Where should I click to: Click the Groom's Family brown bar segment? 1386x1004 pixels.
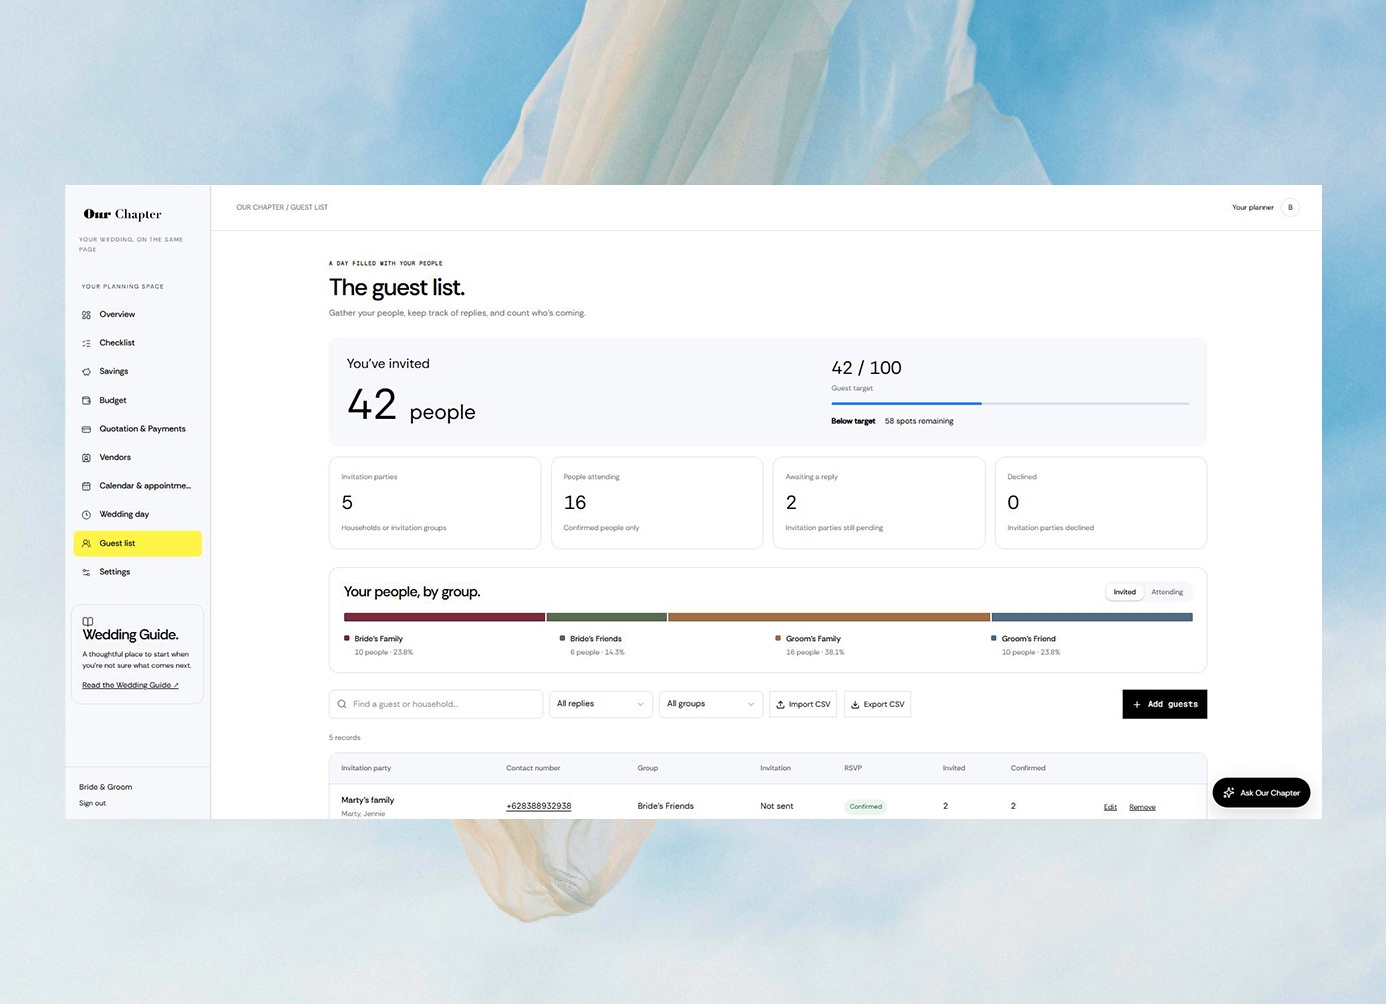(829, 617)
